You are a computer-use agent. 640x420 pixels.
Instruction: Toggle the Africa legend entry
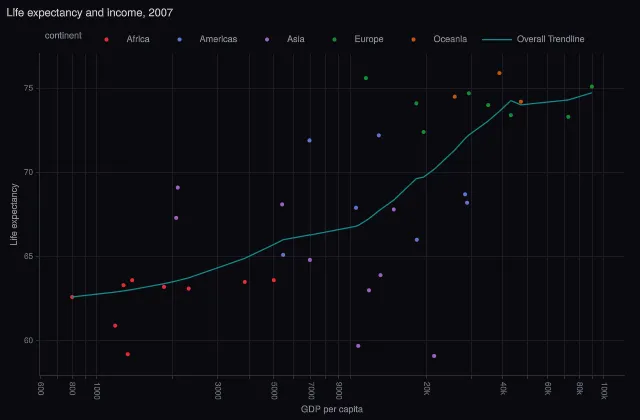128,39
